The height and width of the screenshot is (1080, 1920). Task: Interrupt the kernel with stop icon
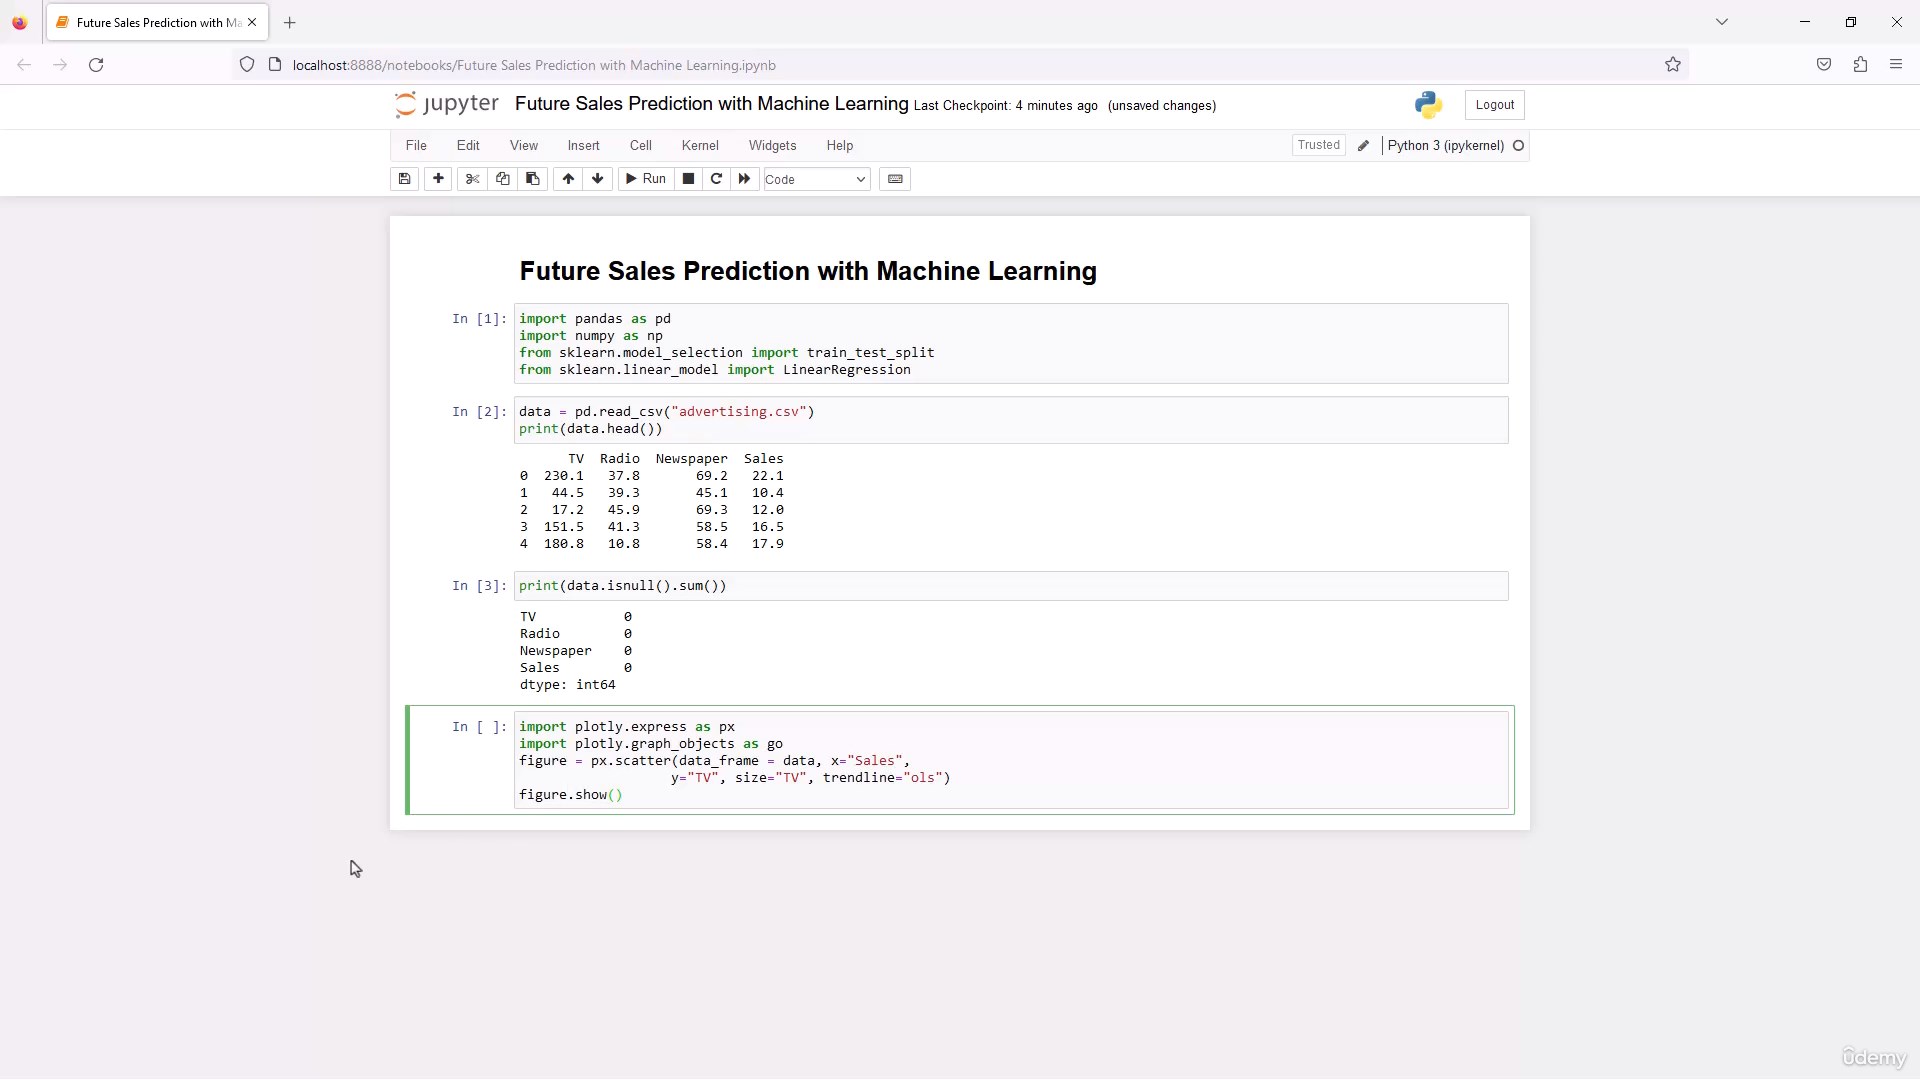[x=688, y=179]
